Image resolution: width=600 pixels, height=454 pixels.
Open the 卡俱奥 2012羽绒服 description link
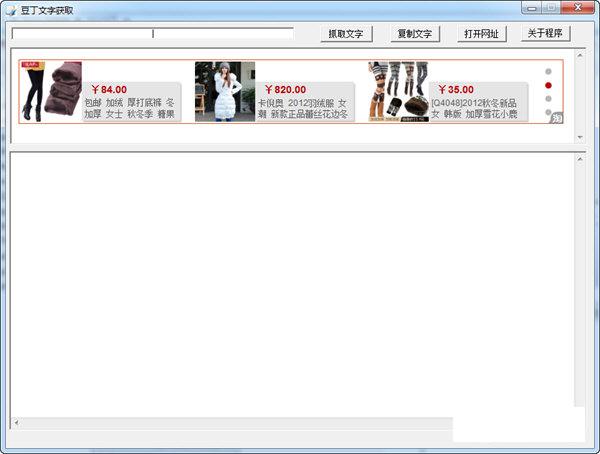point(303,108)
